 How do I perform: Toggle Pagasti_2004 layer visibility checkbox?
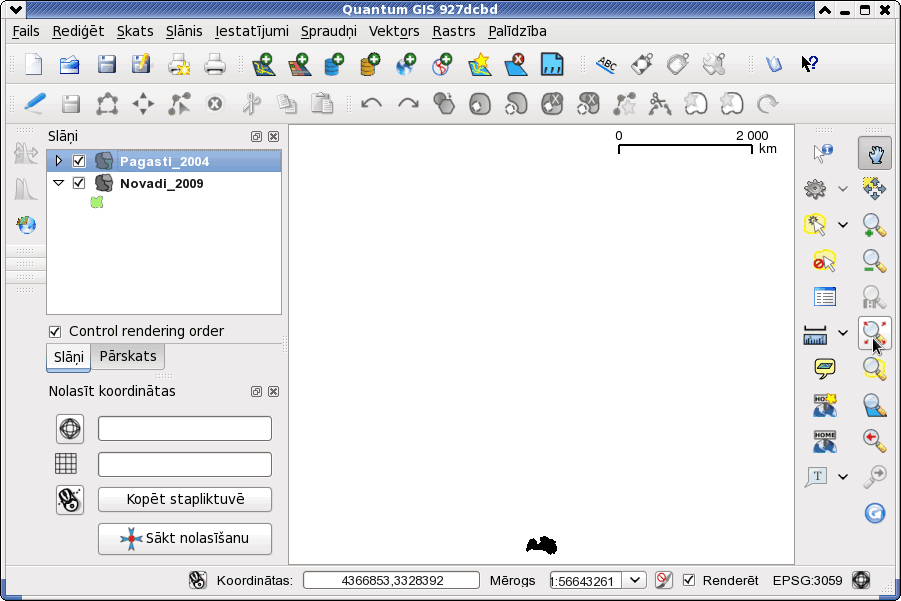pos(79,161)
